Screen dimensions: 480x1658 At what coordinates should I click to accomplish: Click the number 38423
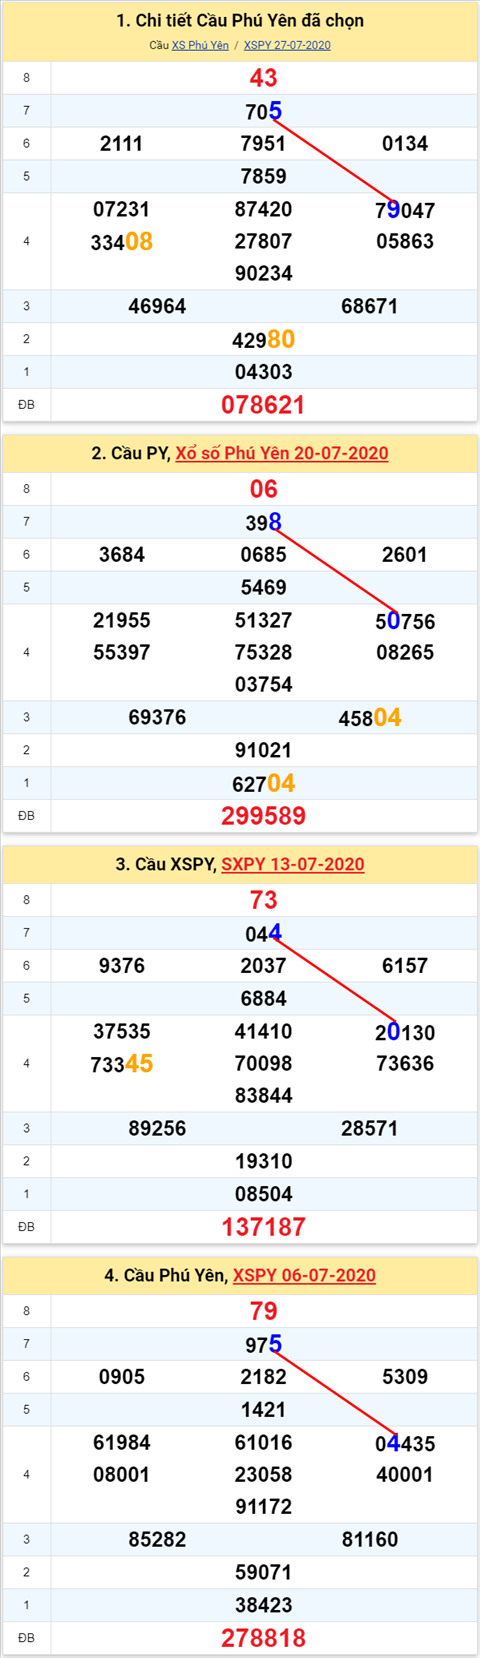[x=263, y=1605]
